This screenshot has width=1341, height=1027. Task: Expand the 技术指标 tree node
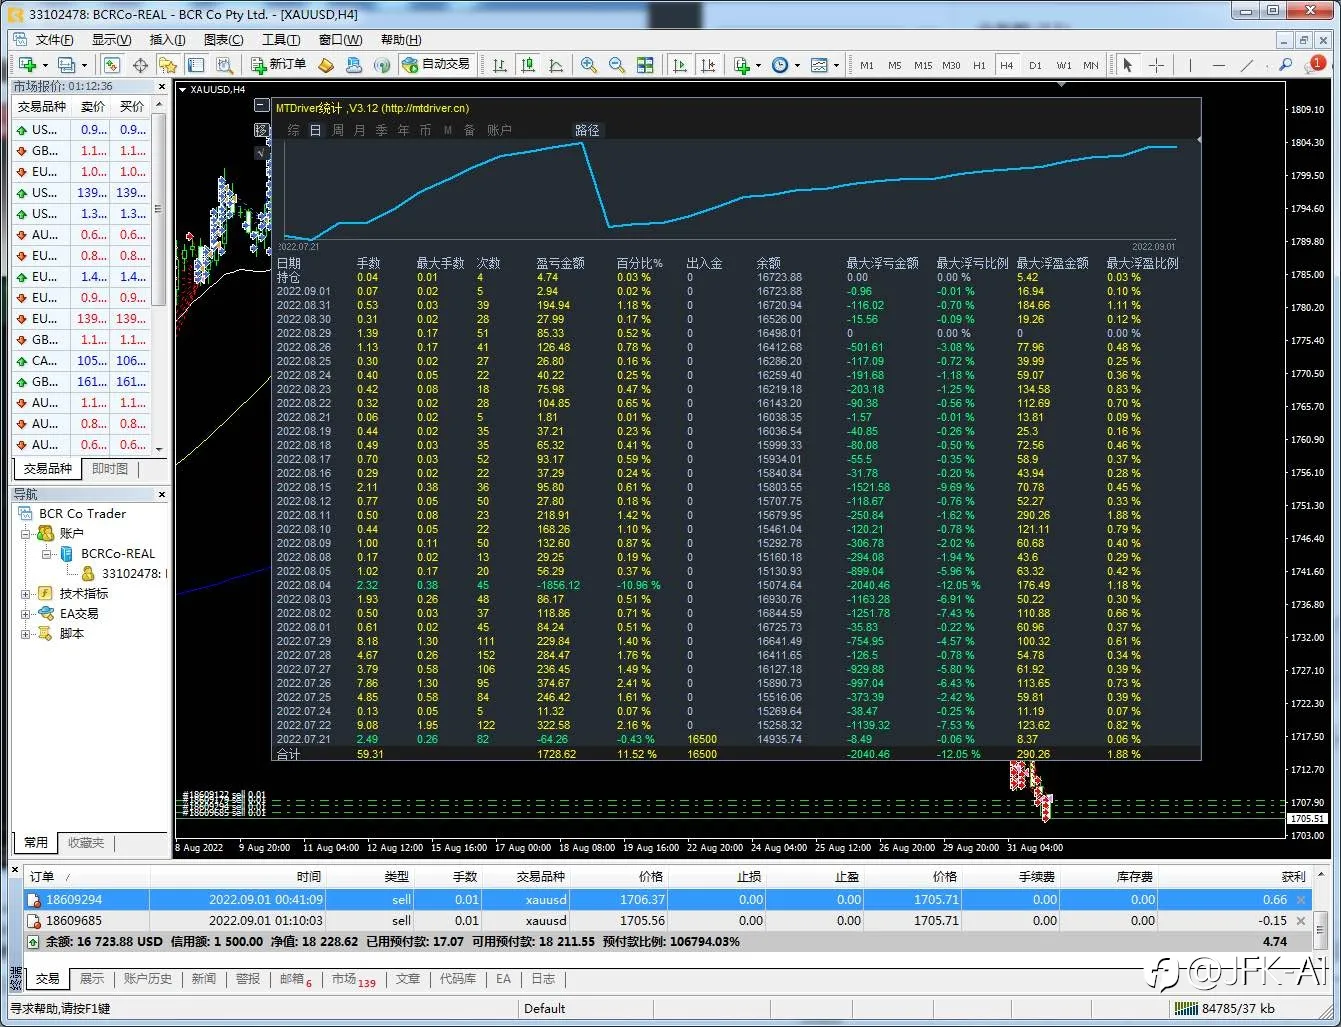tap(25, 594)
